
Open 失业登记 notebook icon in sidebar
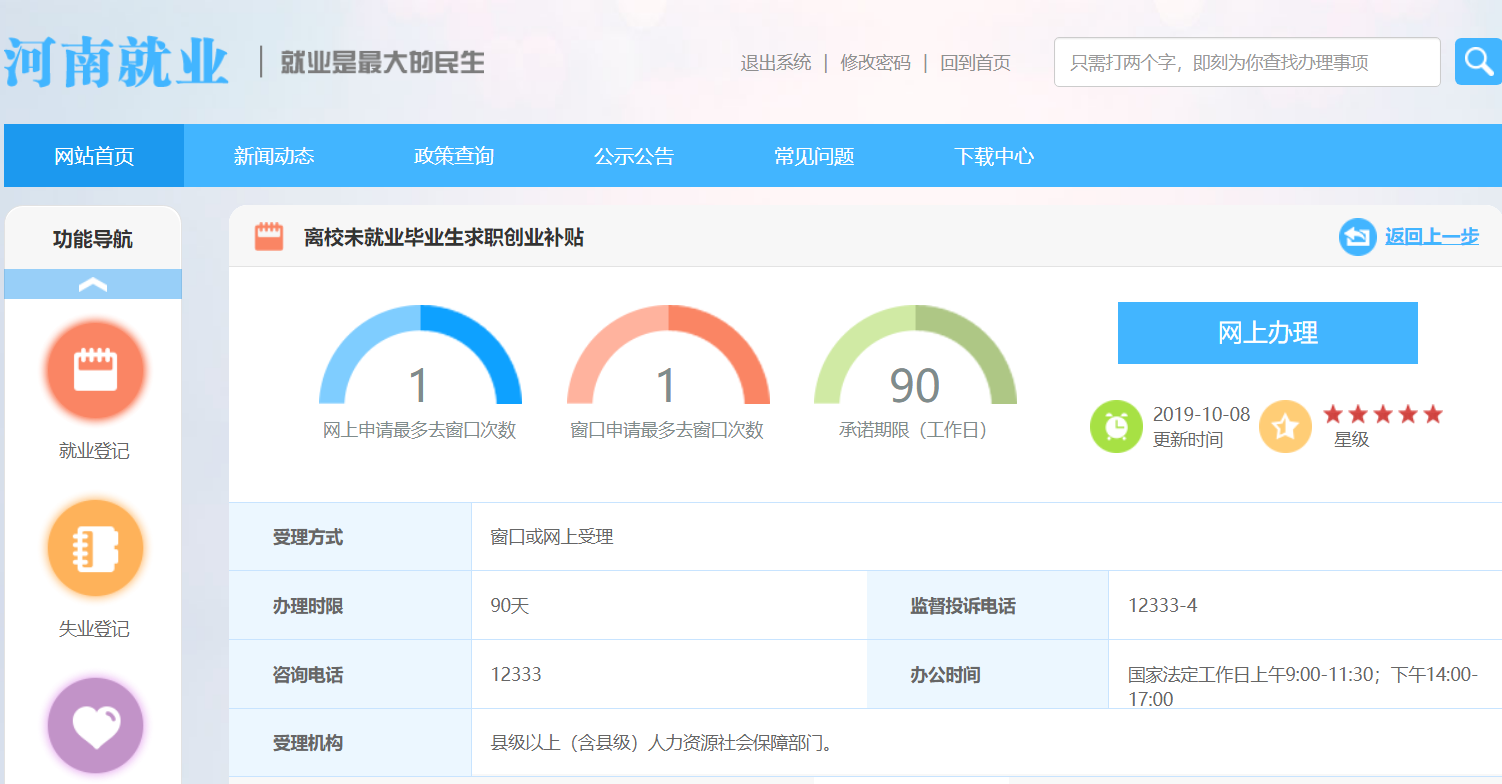(x=96, y=548)
